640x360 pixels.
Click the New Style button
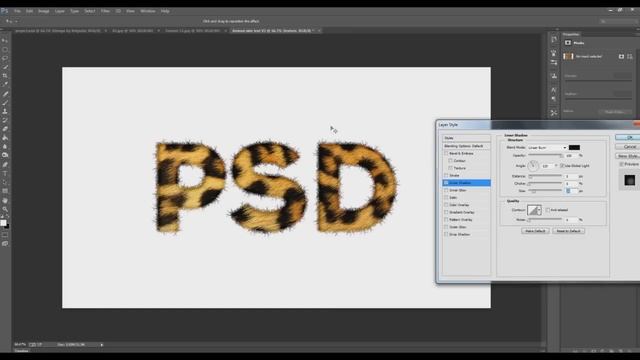click(628, 156)
